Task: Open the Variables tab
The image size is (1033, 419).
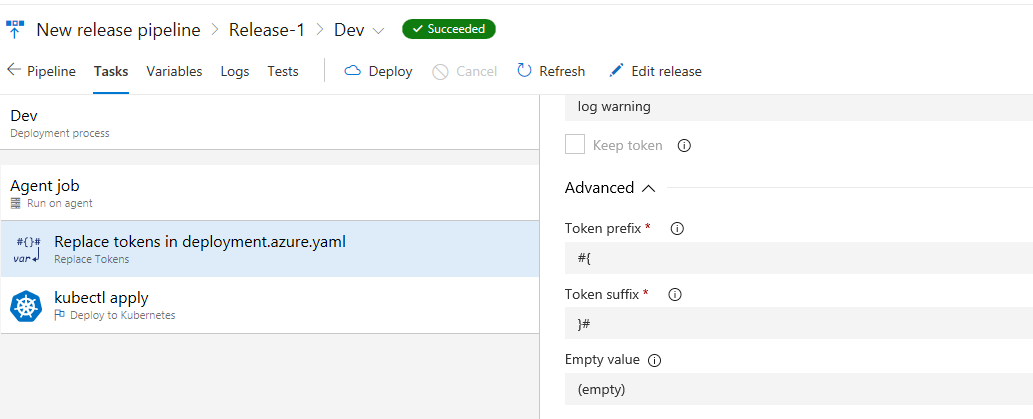Action: pyautogui.click(x=174, y=71)
